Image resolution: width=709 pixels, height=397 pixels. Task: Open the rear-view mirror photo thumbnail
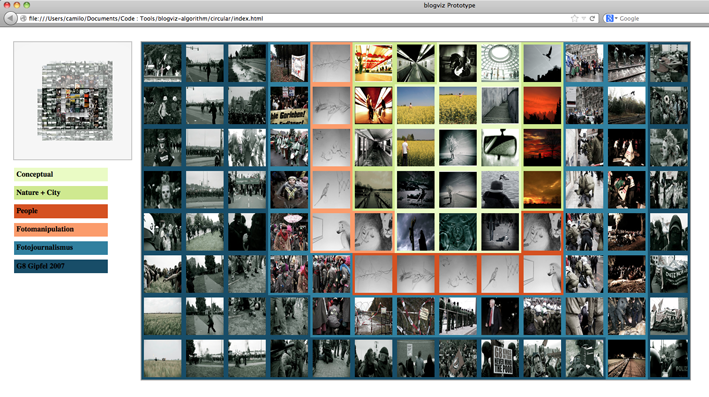pyautogui.click(x=500, y=147)
